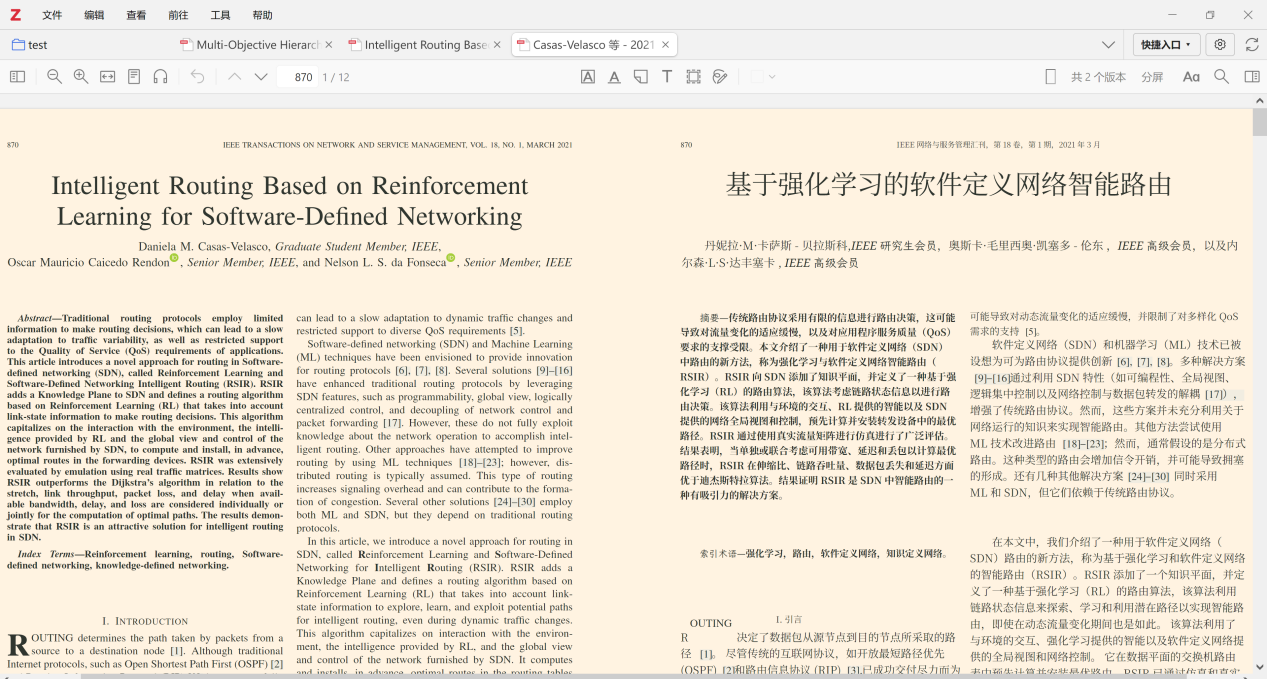Close the Casas-Velasco 等 tab
This screenshot has width=1267, height=679.
tap(666, 45)
